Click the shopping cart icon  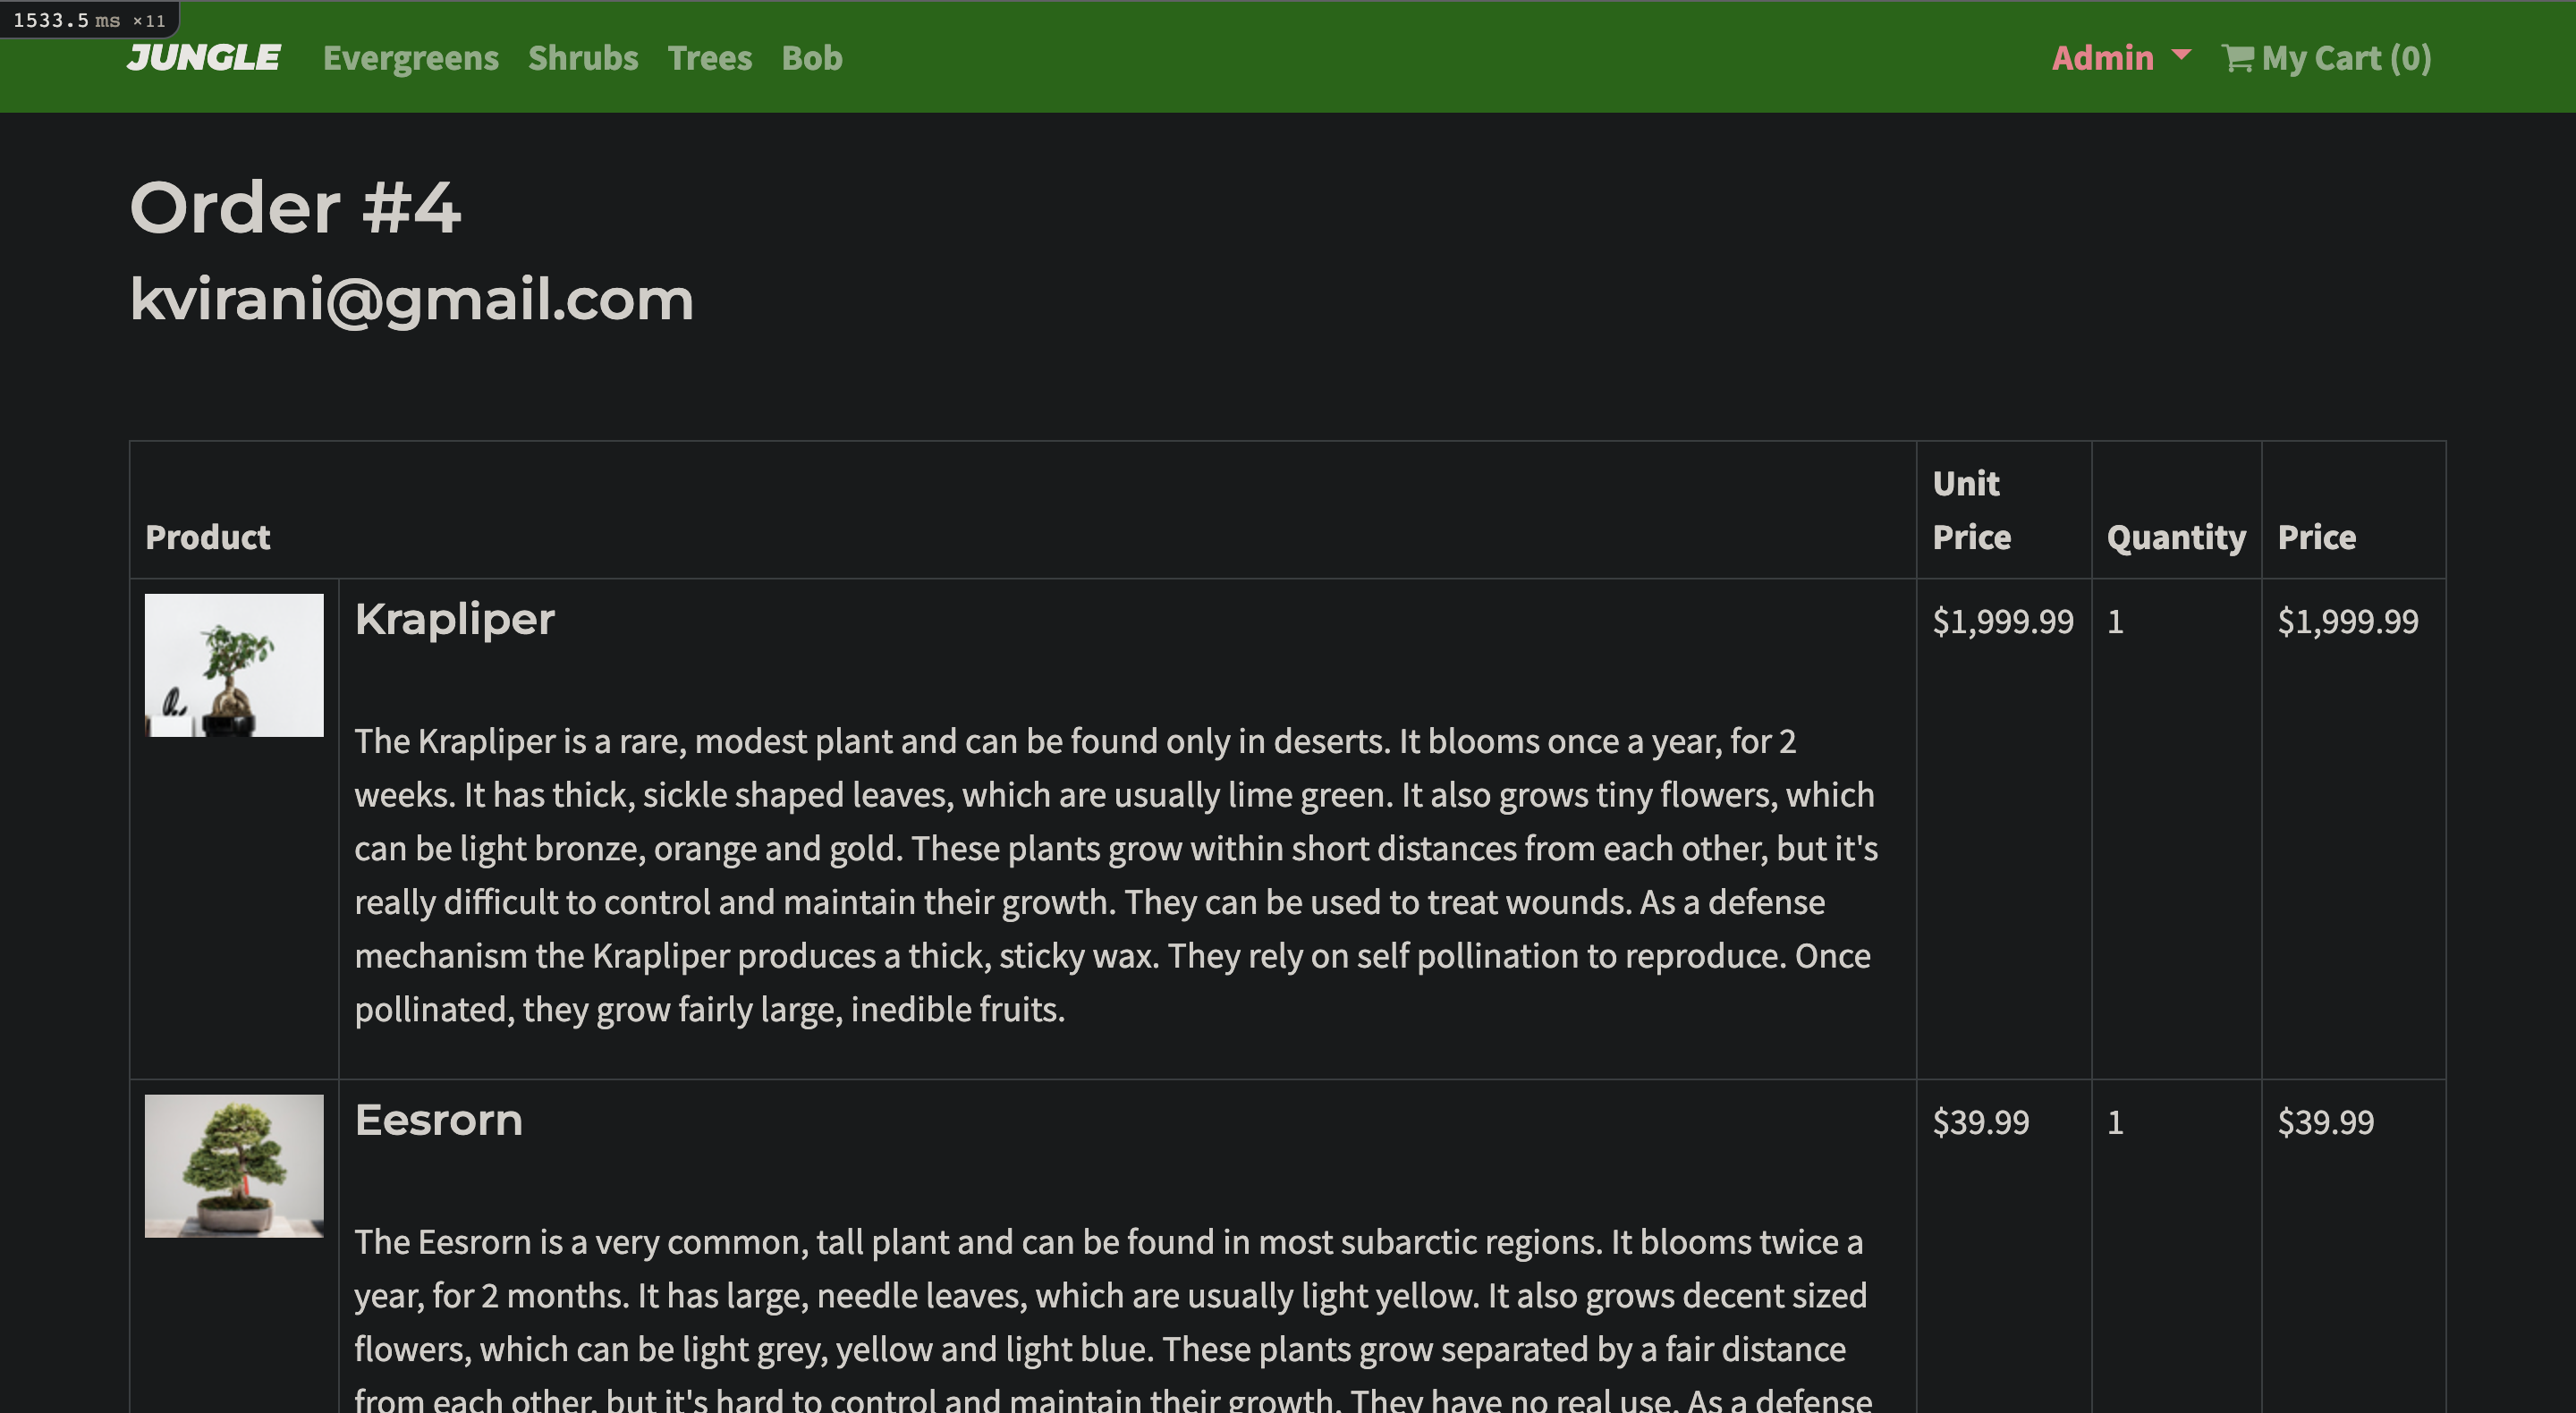(2238, 58)
